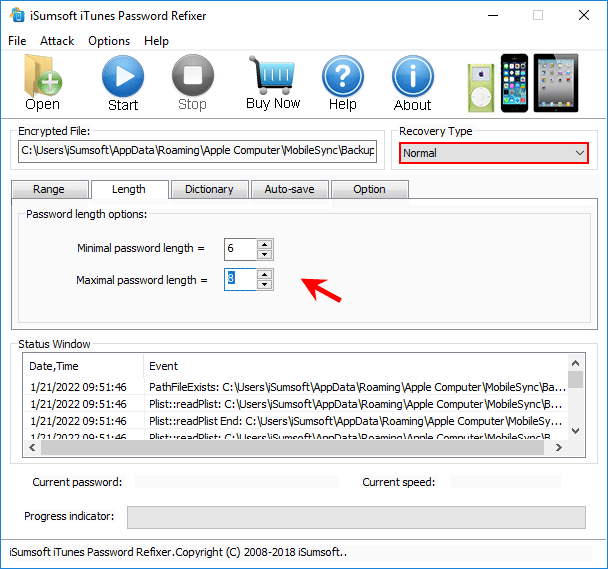608x569 pixels.
Task: Open the Auto-save tab
Action: click(x=290, y=189)
